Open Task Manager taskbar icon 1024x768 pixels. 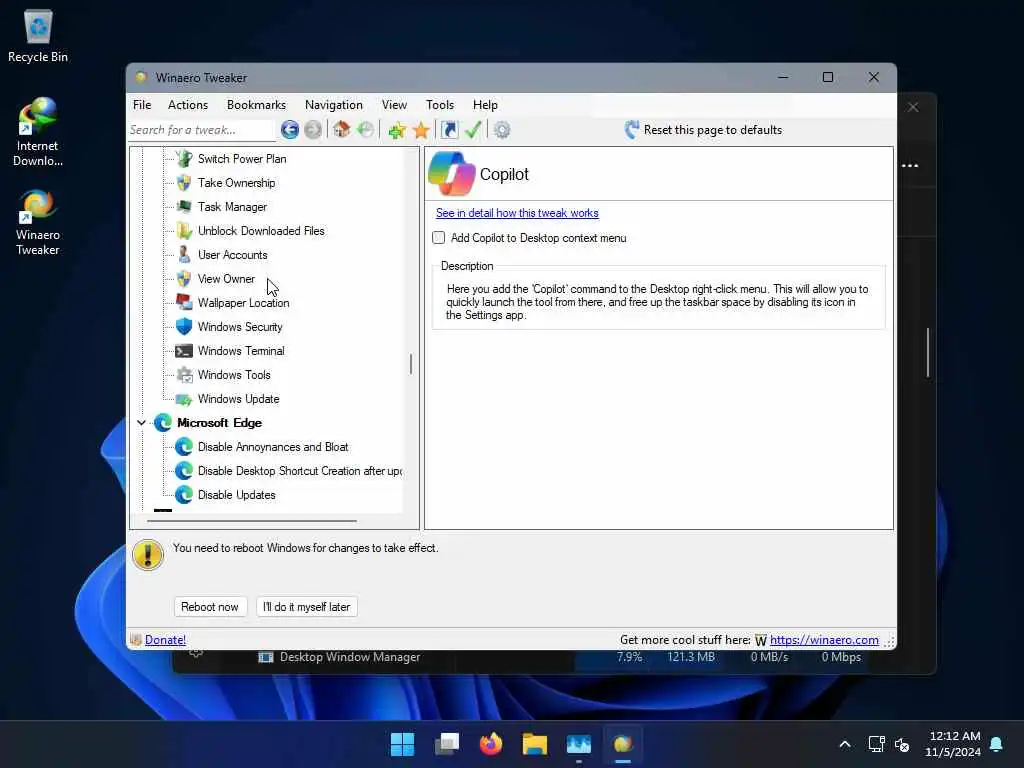[579, 744]
